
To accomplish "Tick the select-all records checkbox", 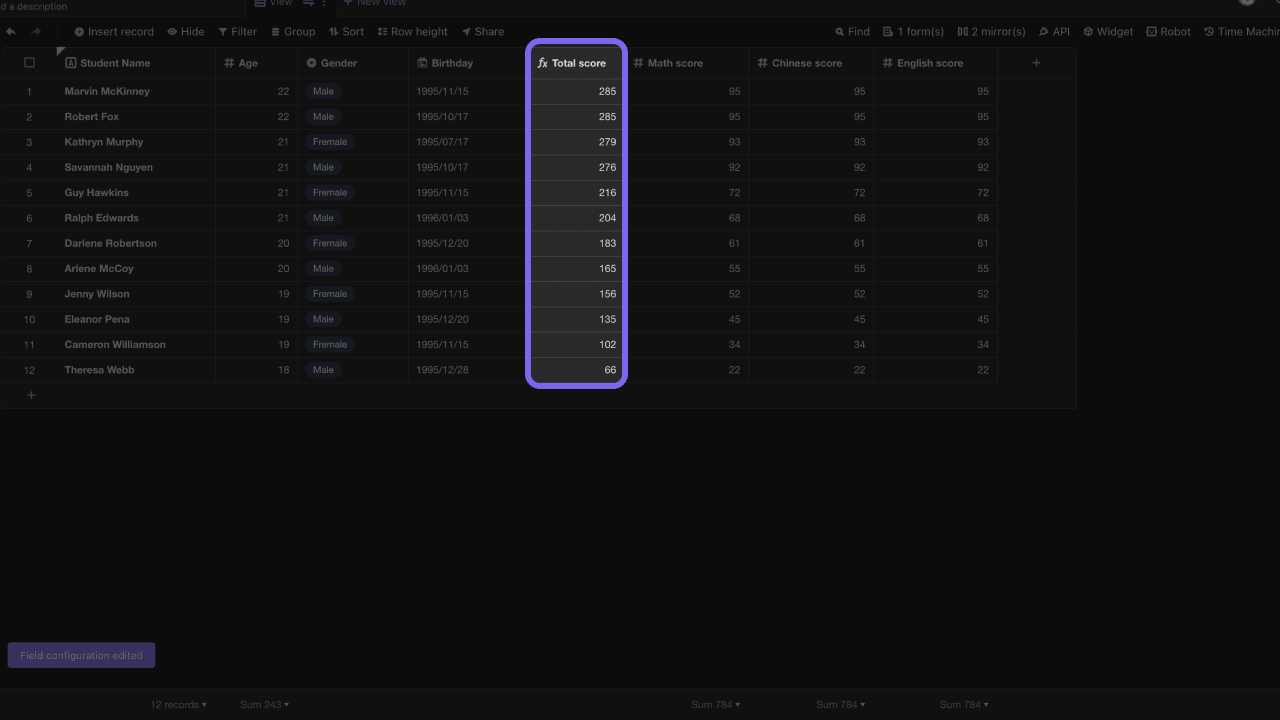I will [29, 63].
